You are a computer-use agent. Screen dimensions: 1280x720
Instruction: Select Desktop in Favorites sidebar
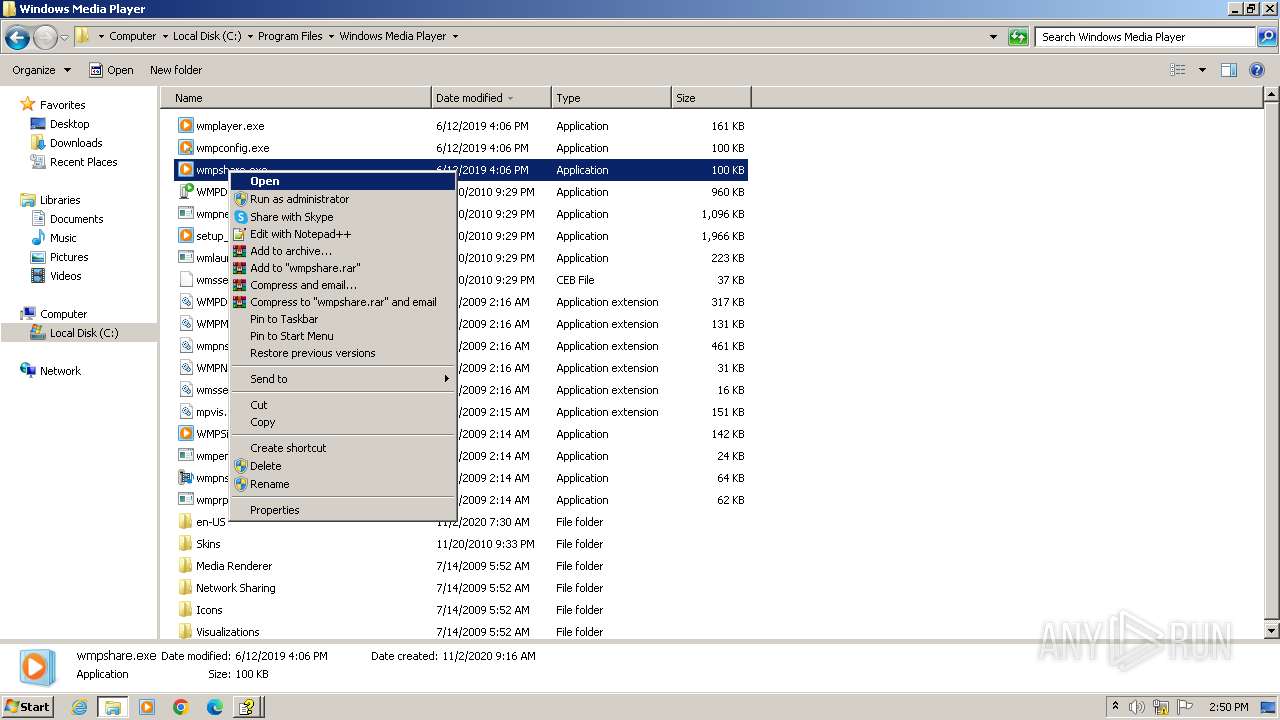69,124
